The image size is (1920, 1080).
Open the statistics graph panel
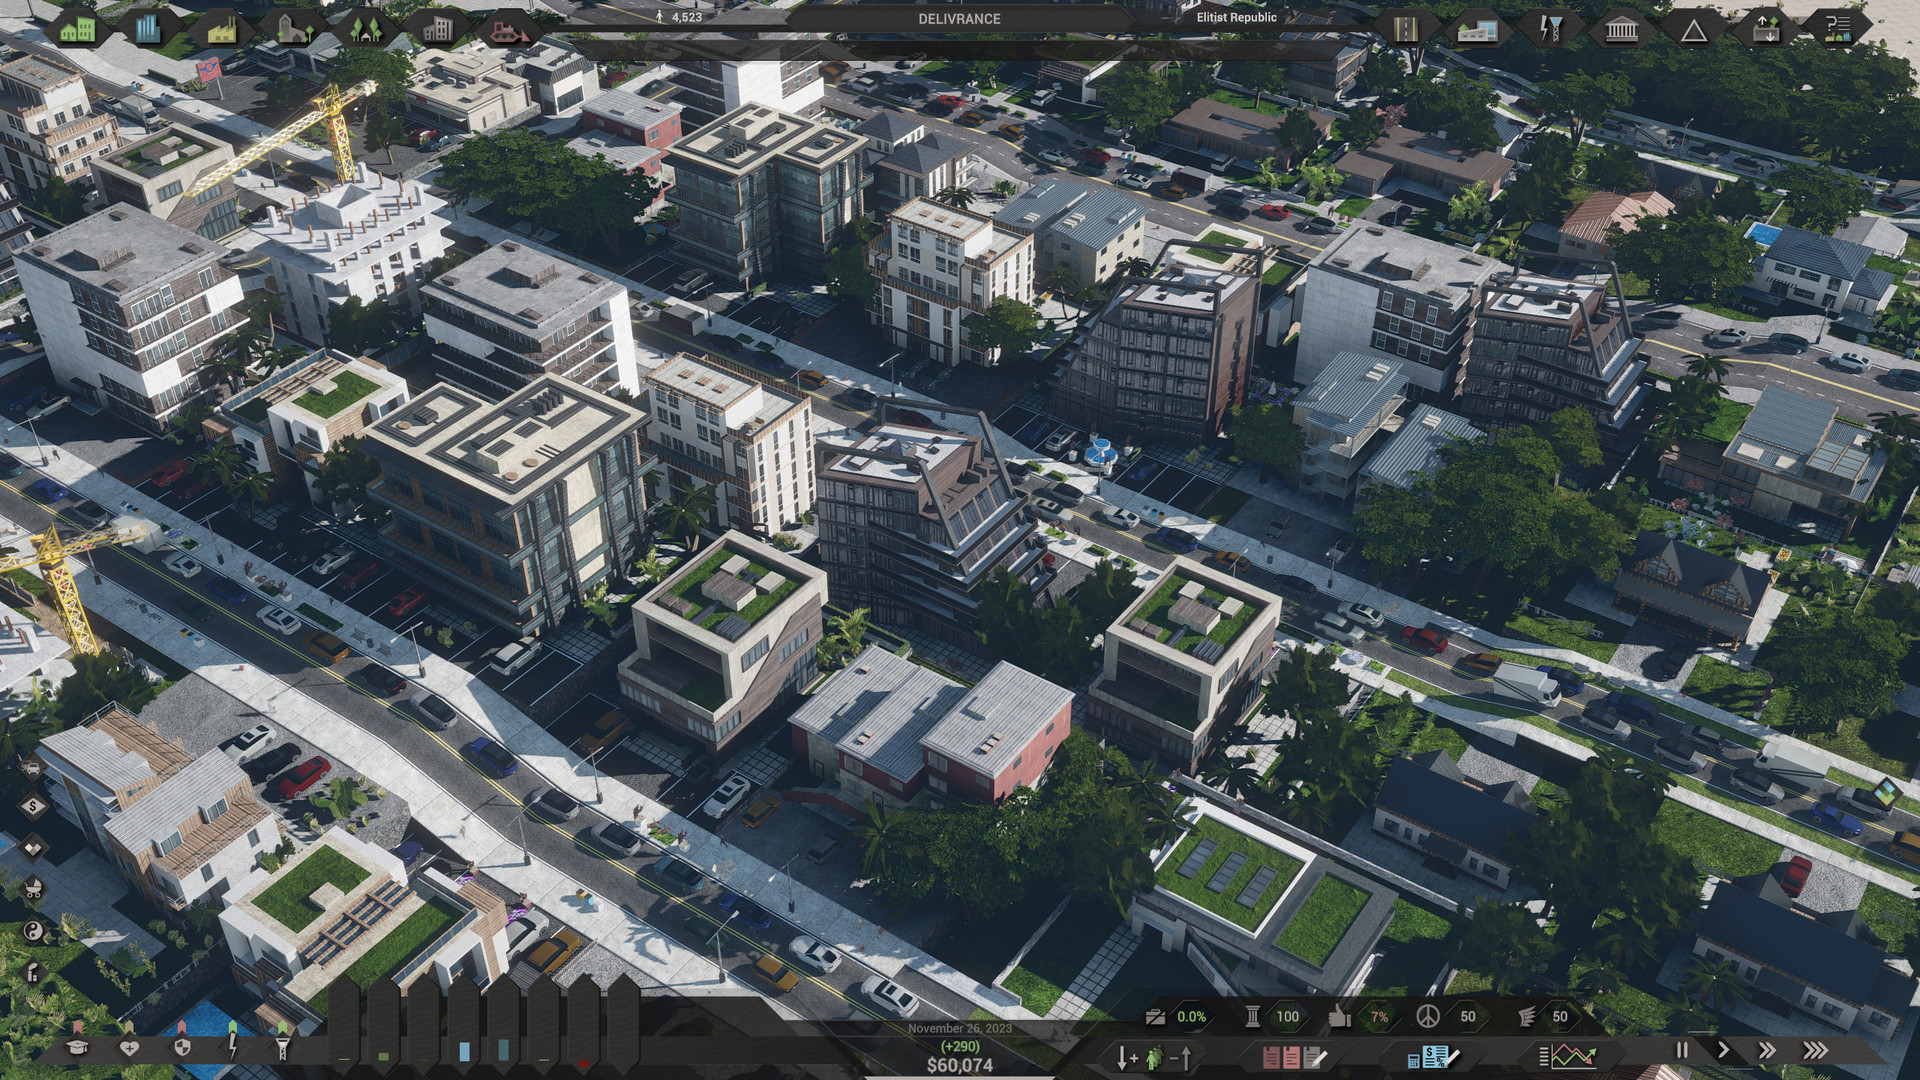[x=1566, y=1056]
